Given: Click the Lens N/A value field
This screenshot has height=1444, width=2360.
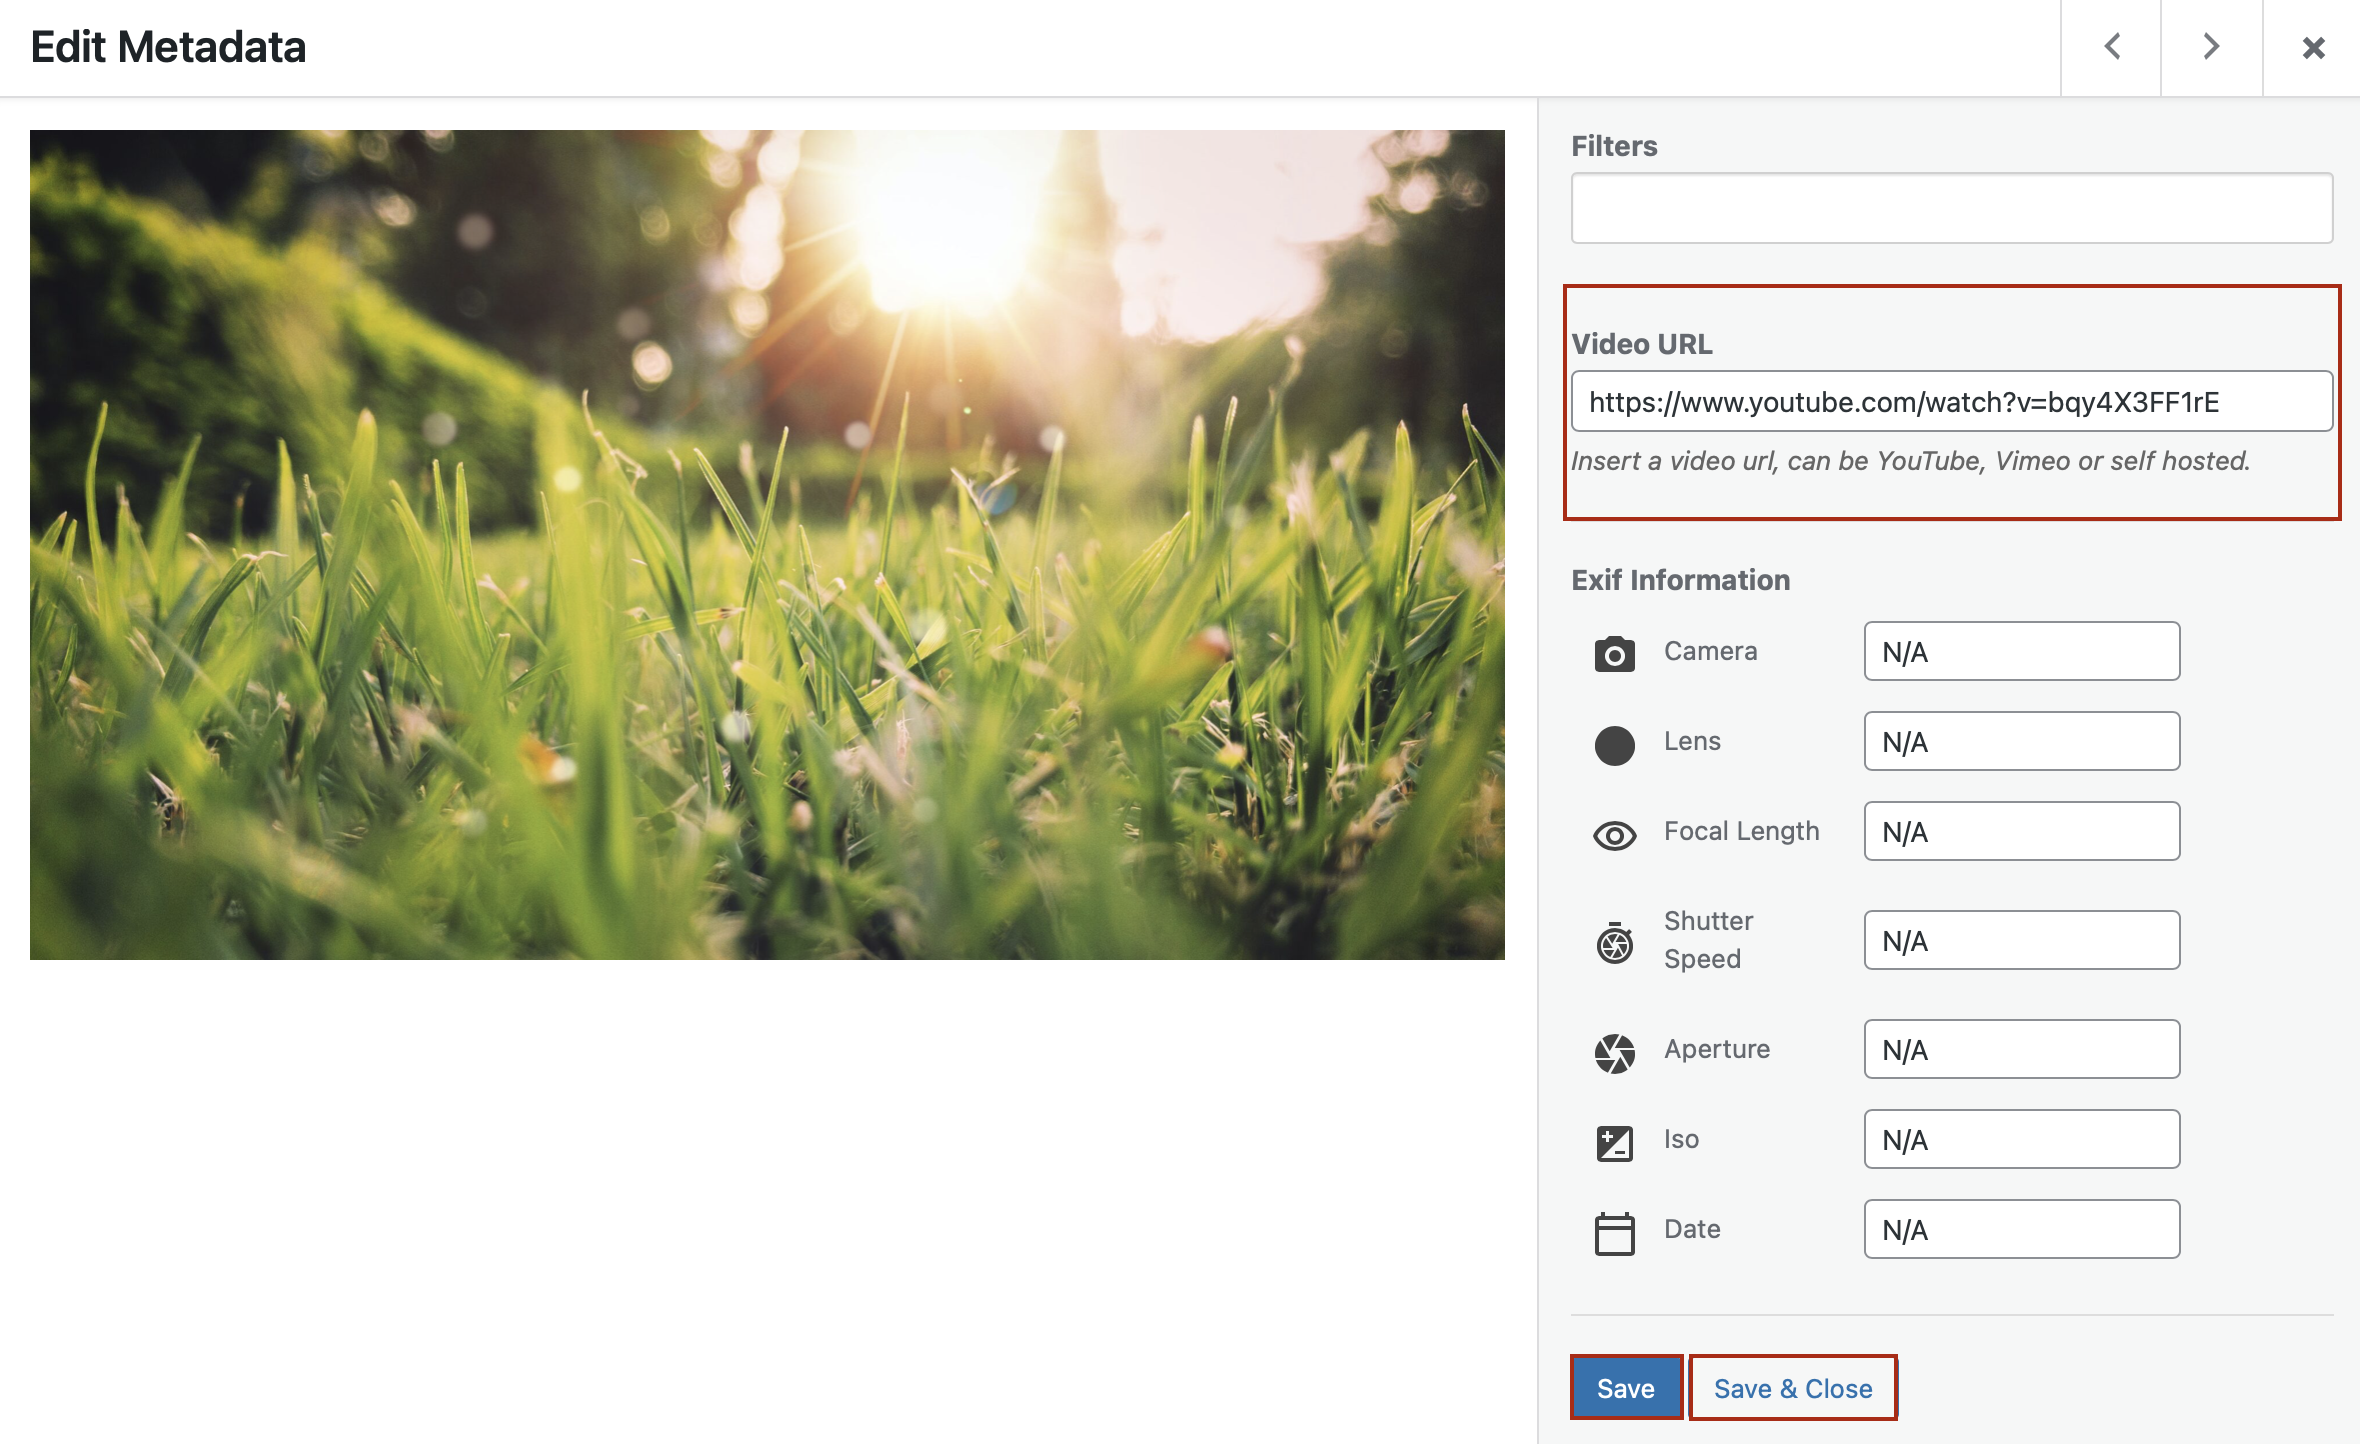Looking at the screenshot, I should (2022, 742).
